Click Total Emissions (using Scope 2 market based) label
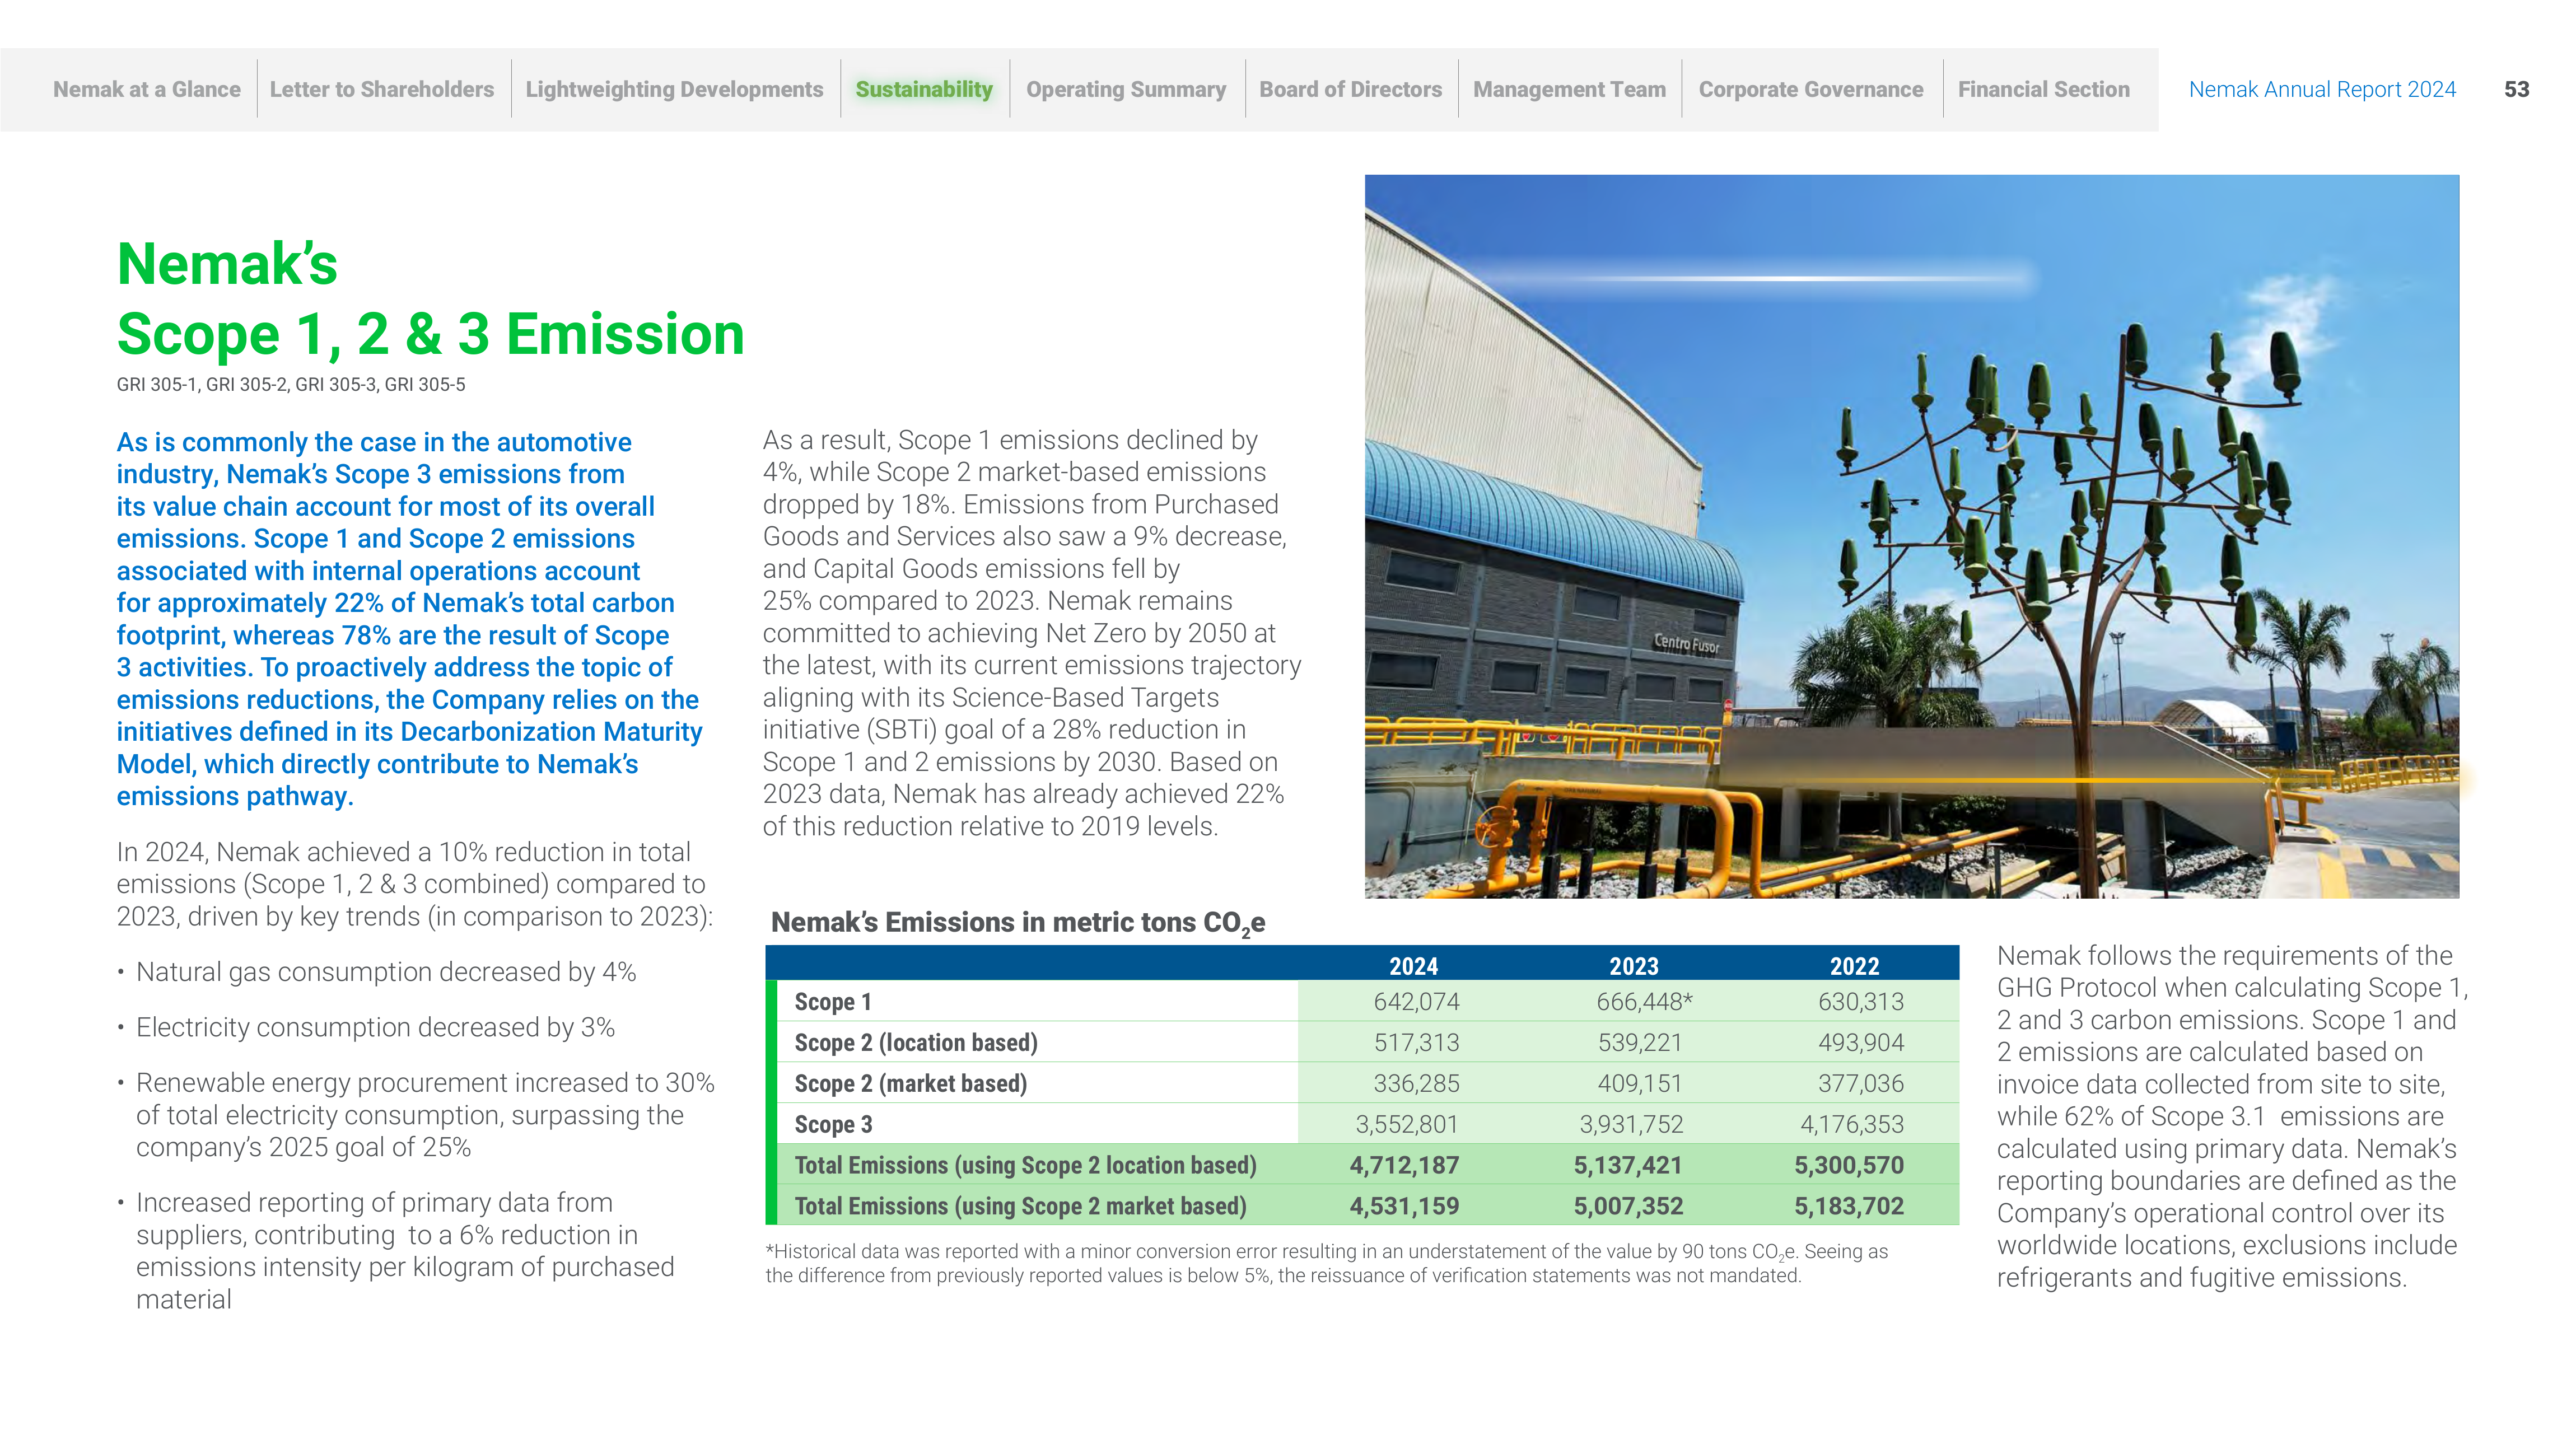2576x1449 pixels. coord(1021,1206)
